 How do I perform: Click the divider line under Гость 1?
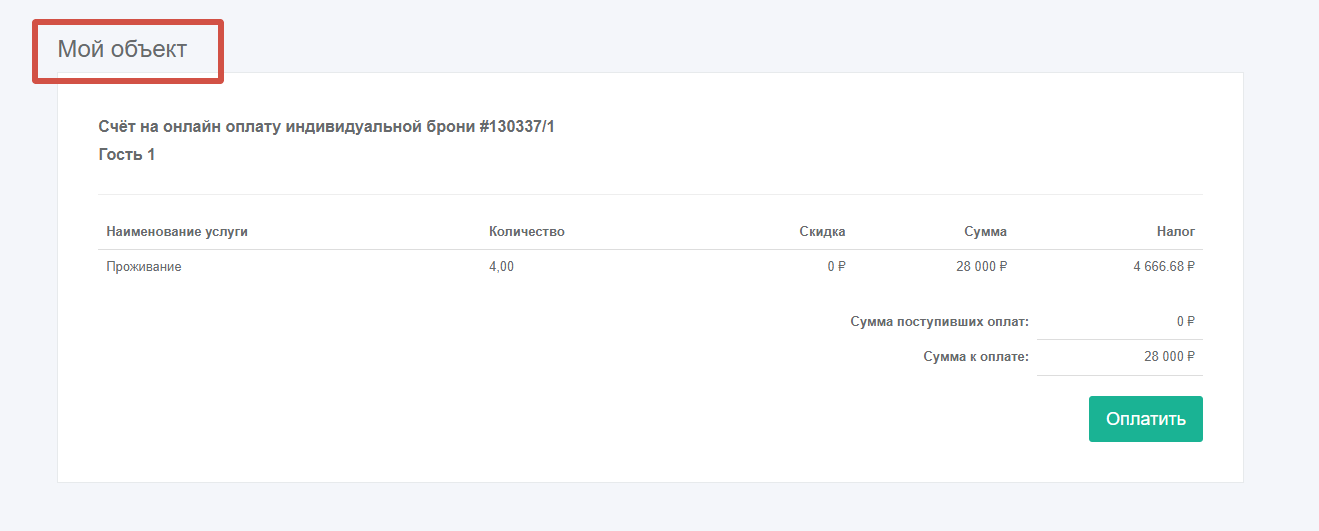click(x=650, y=194)
